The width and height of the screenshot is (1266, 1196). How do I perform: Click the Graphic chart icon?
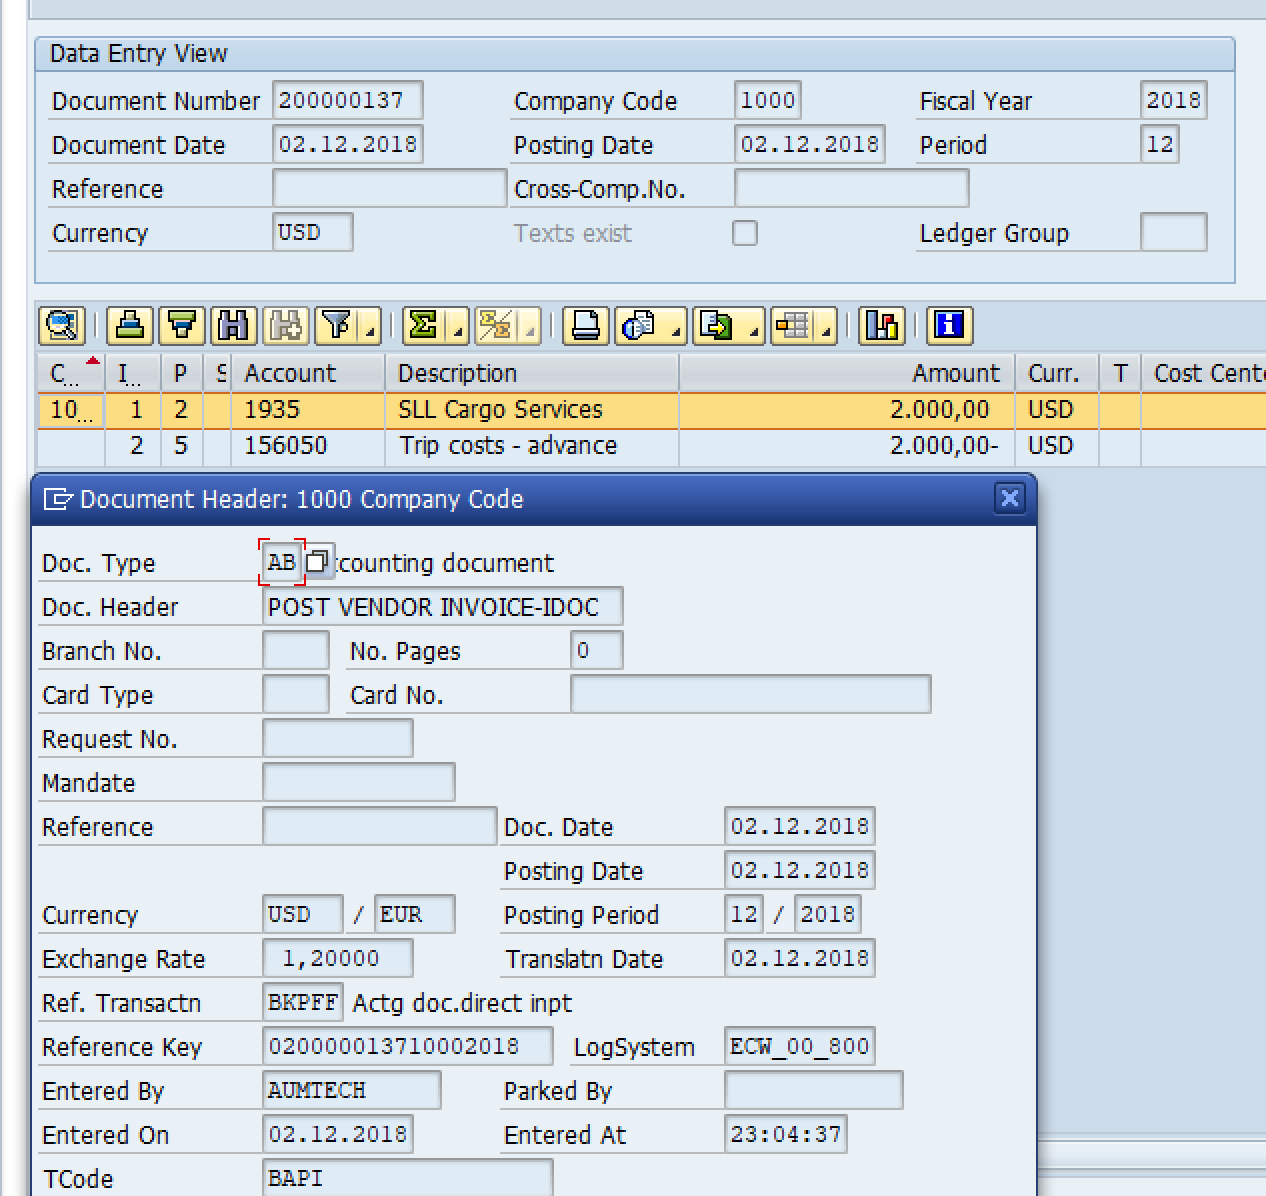tap(881, 326)
